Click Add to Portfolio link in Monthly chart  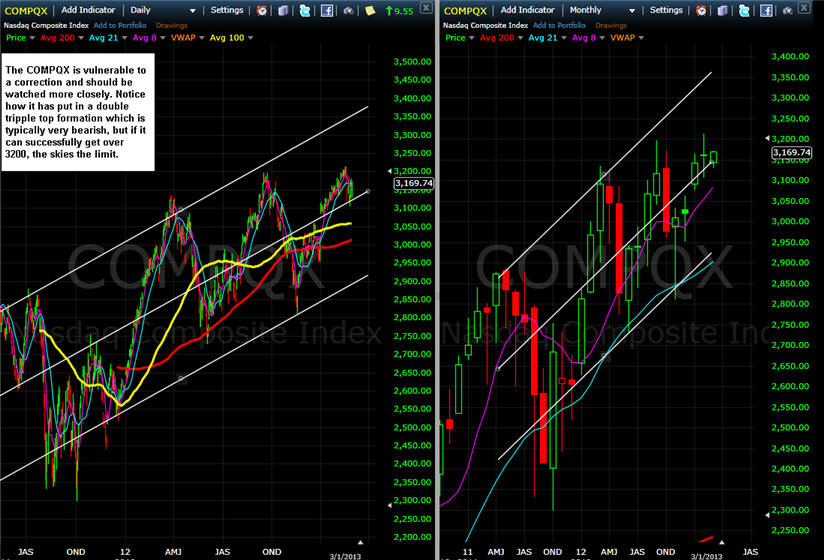click(x=559, y=25)
